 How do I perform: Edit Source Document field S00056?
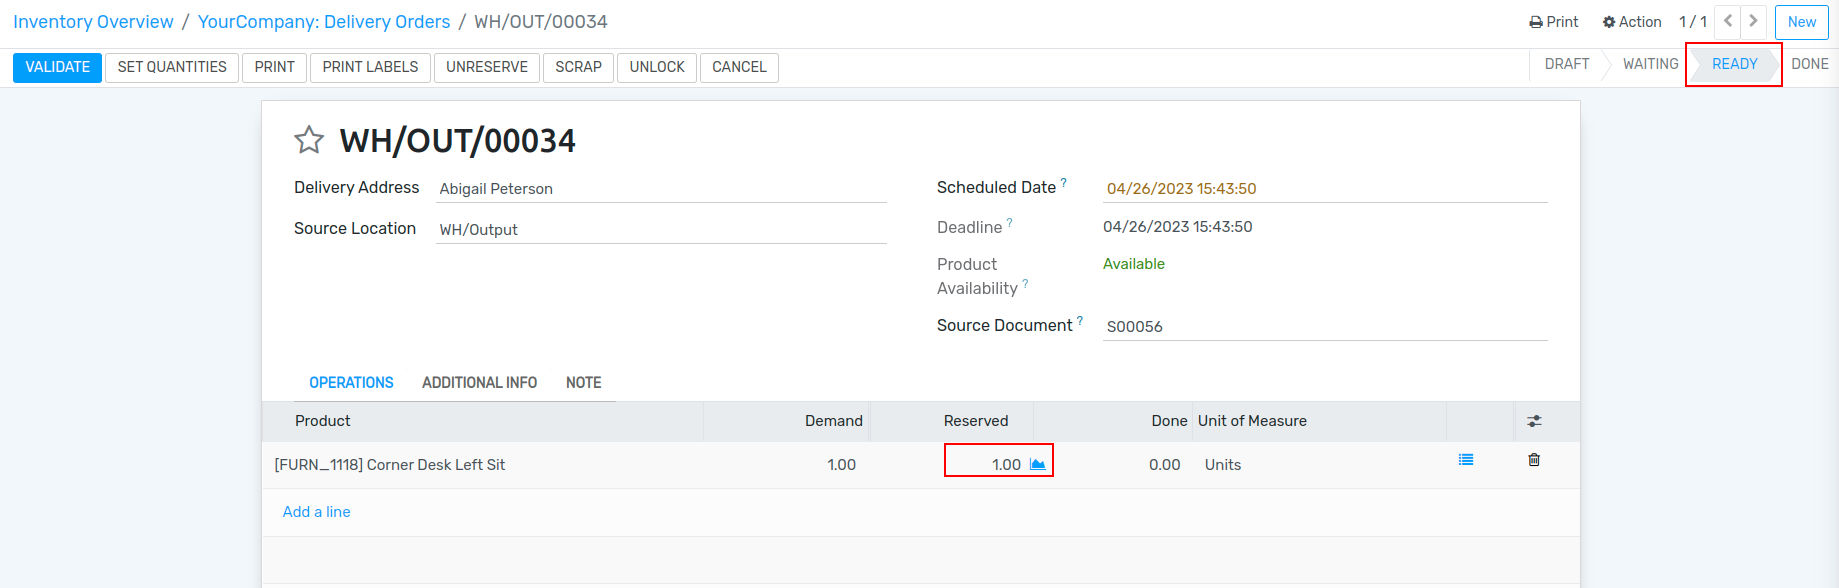[x=1325, y=327]
